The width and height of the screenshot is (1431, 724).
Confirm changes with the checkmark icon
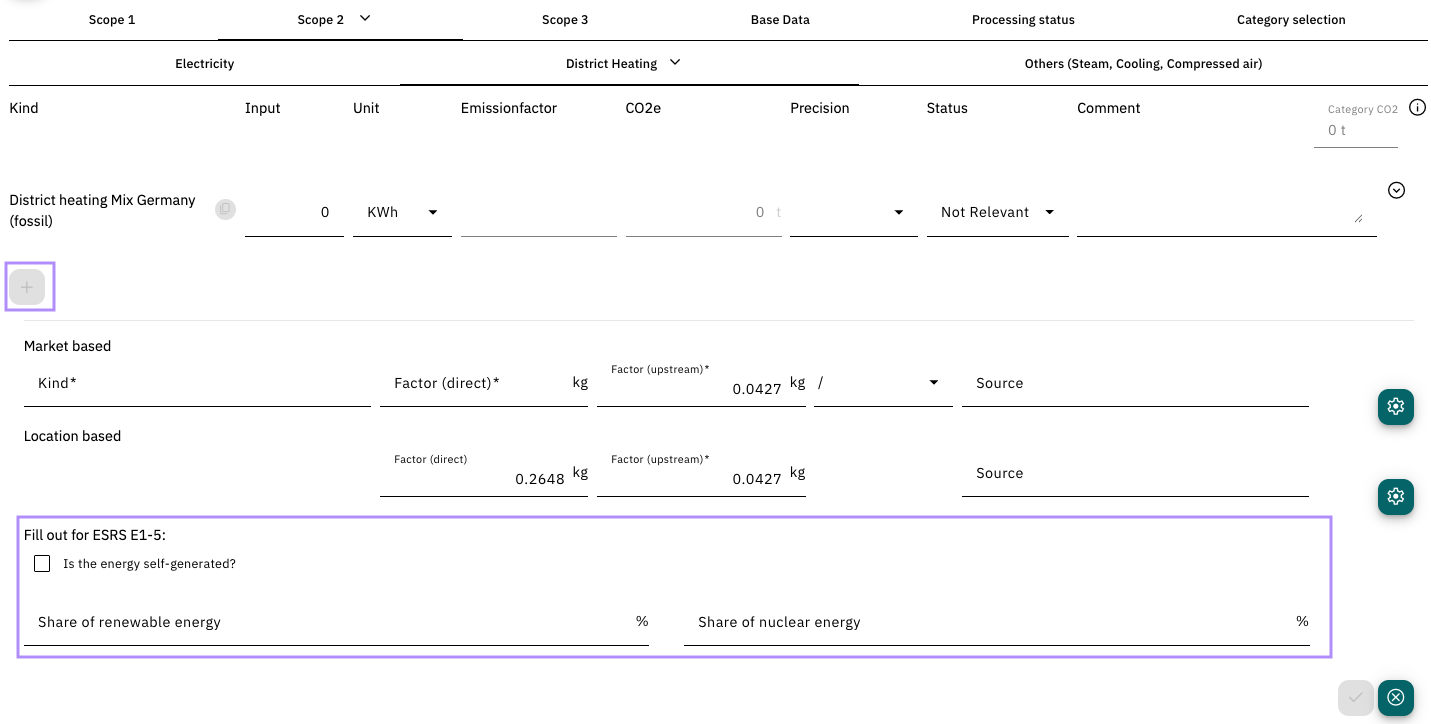coord(1356,698)
